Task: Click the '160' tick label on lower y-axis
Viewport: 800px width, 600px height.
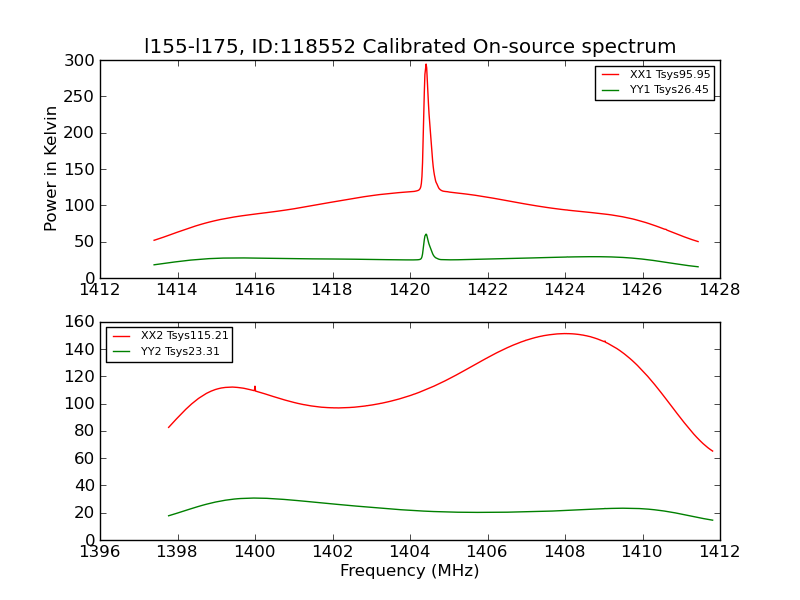Action: (x=81, y=323)
